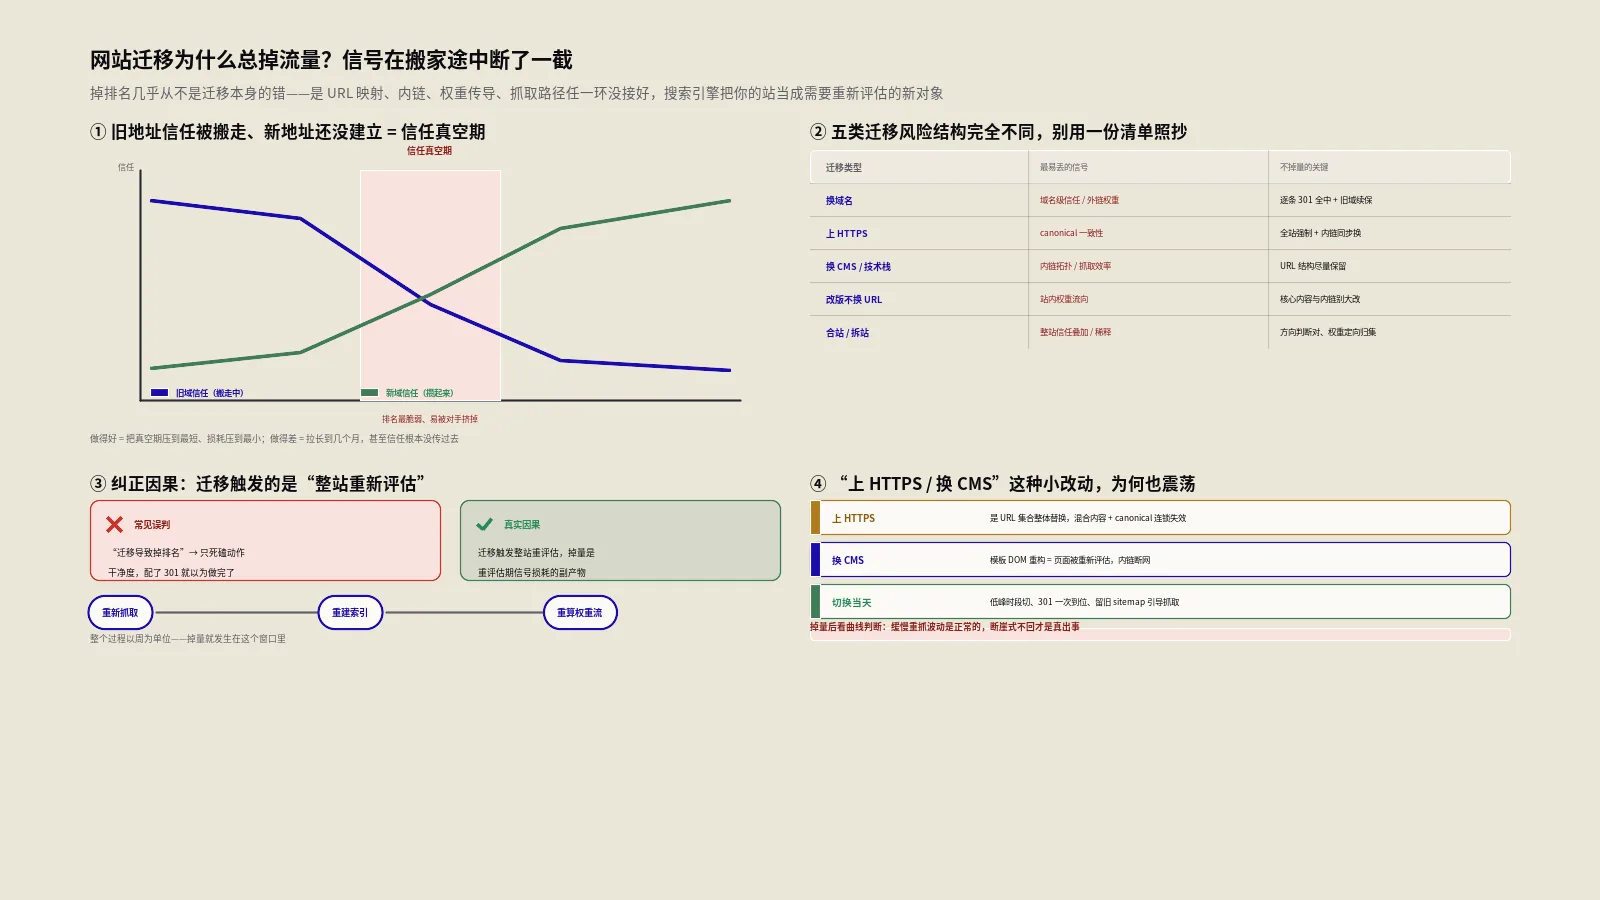Click the text 迁移触发整站重评估，掉量是
Viewport: 1600px width, 900px height.
click(x=536, y=552)
